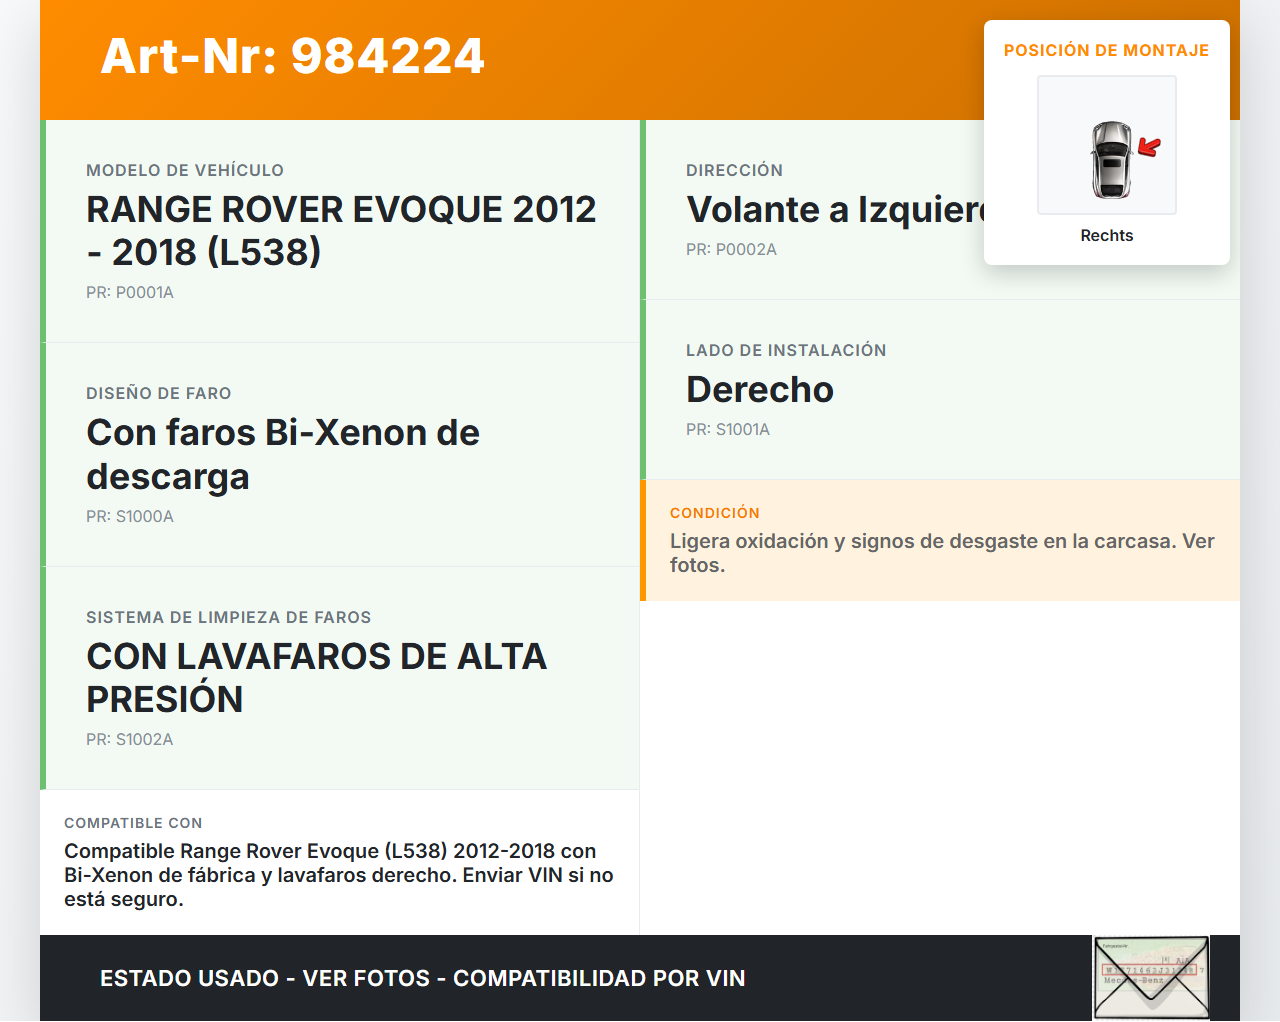Select 'CON LAVAFAROS DE ALTA PRESIÓN' value
Image resolution: width=1280 pixels, height=1022 pixels.
coord(316,678)
